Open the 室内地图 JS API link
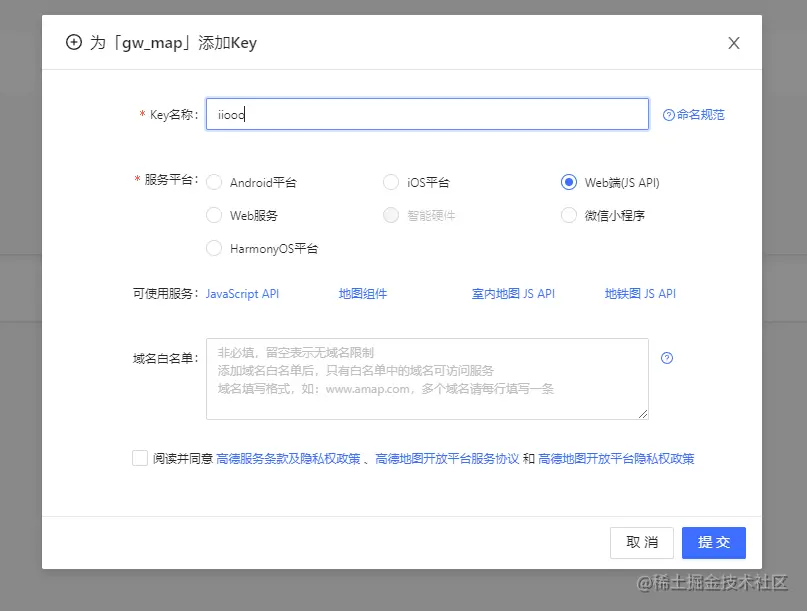 [513, 294]
